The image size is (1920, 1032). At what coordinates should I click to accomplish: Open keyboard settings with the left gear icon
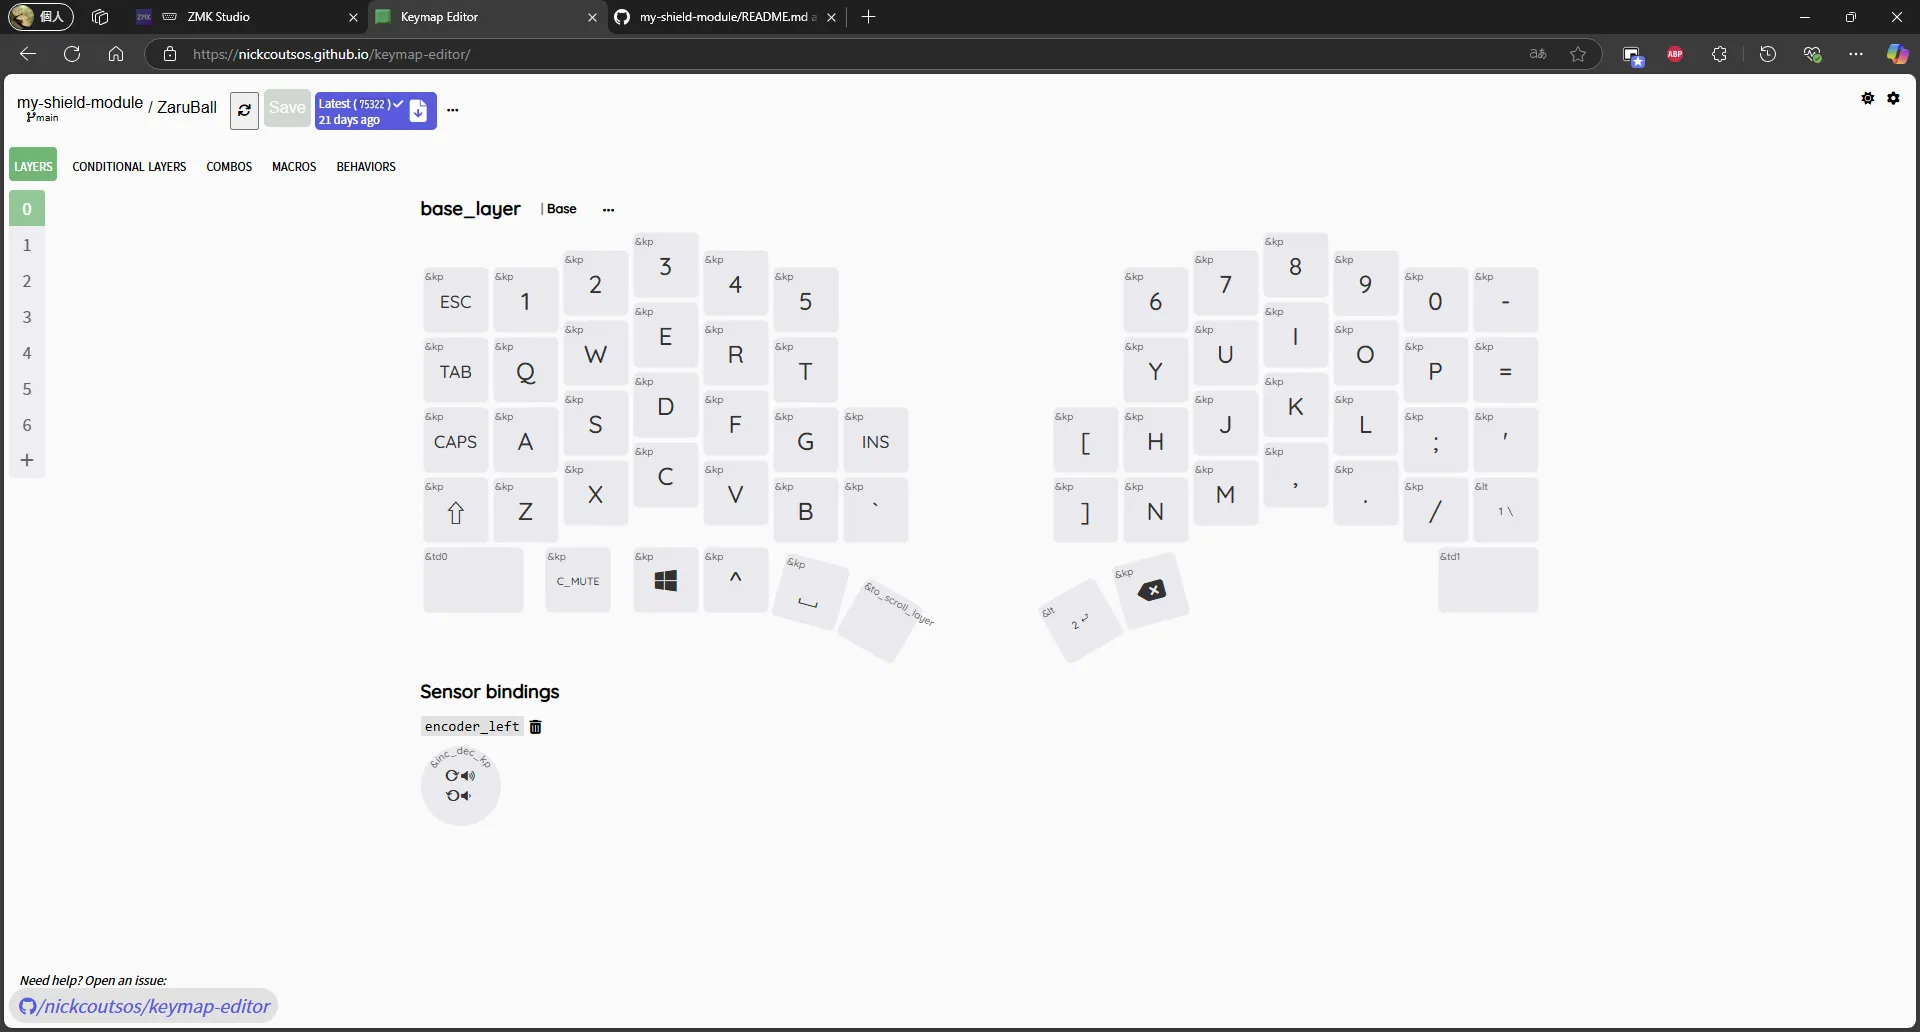pos(1868,98)
